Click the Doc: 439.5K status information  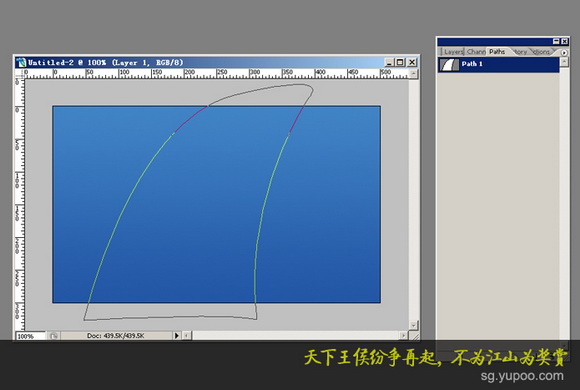[116, 336]
